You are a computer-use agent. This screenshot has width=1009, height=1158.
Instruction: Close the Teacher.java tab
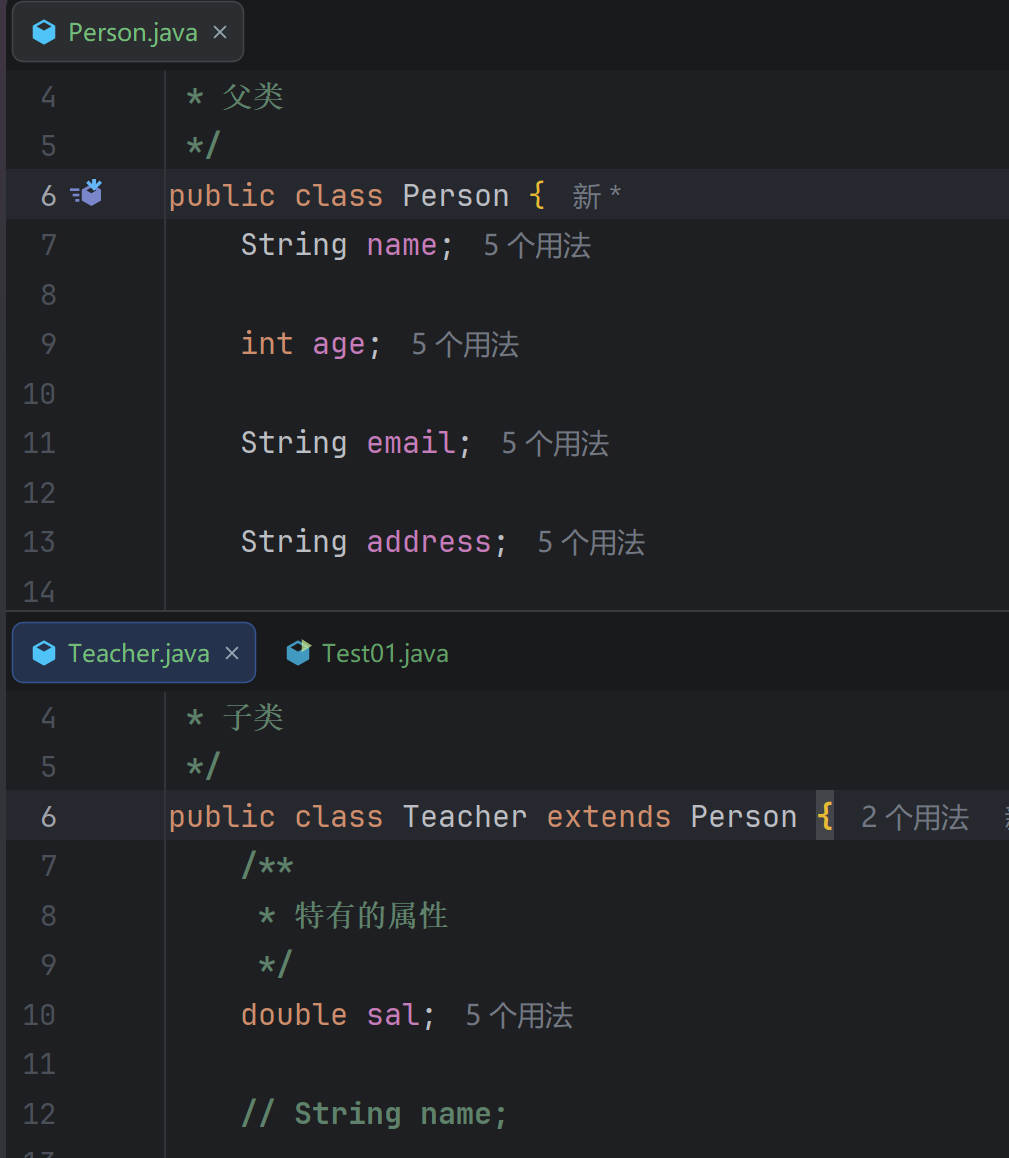point(232,654)
